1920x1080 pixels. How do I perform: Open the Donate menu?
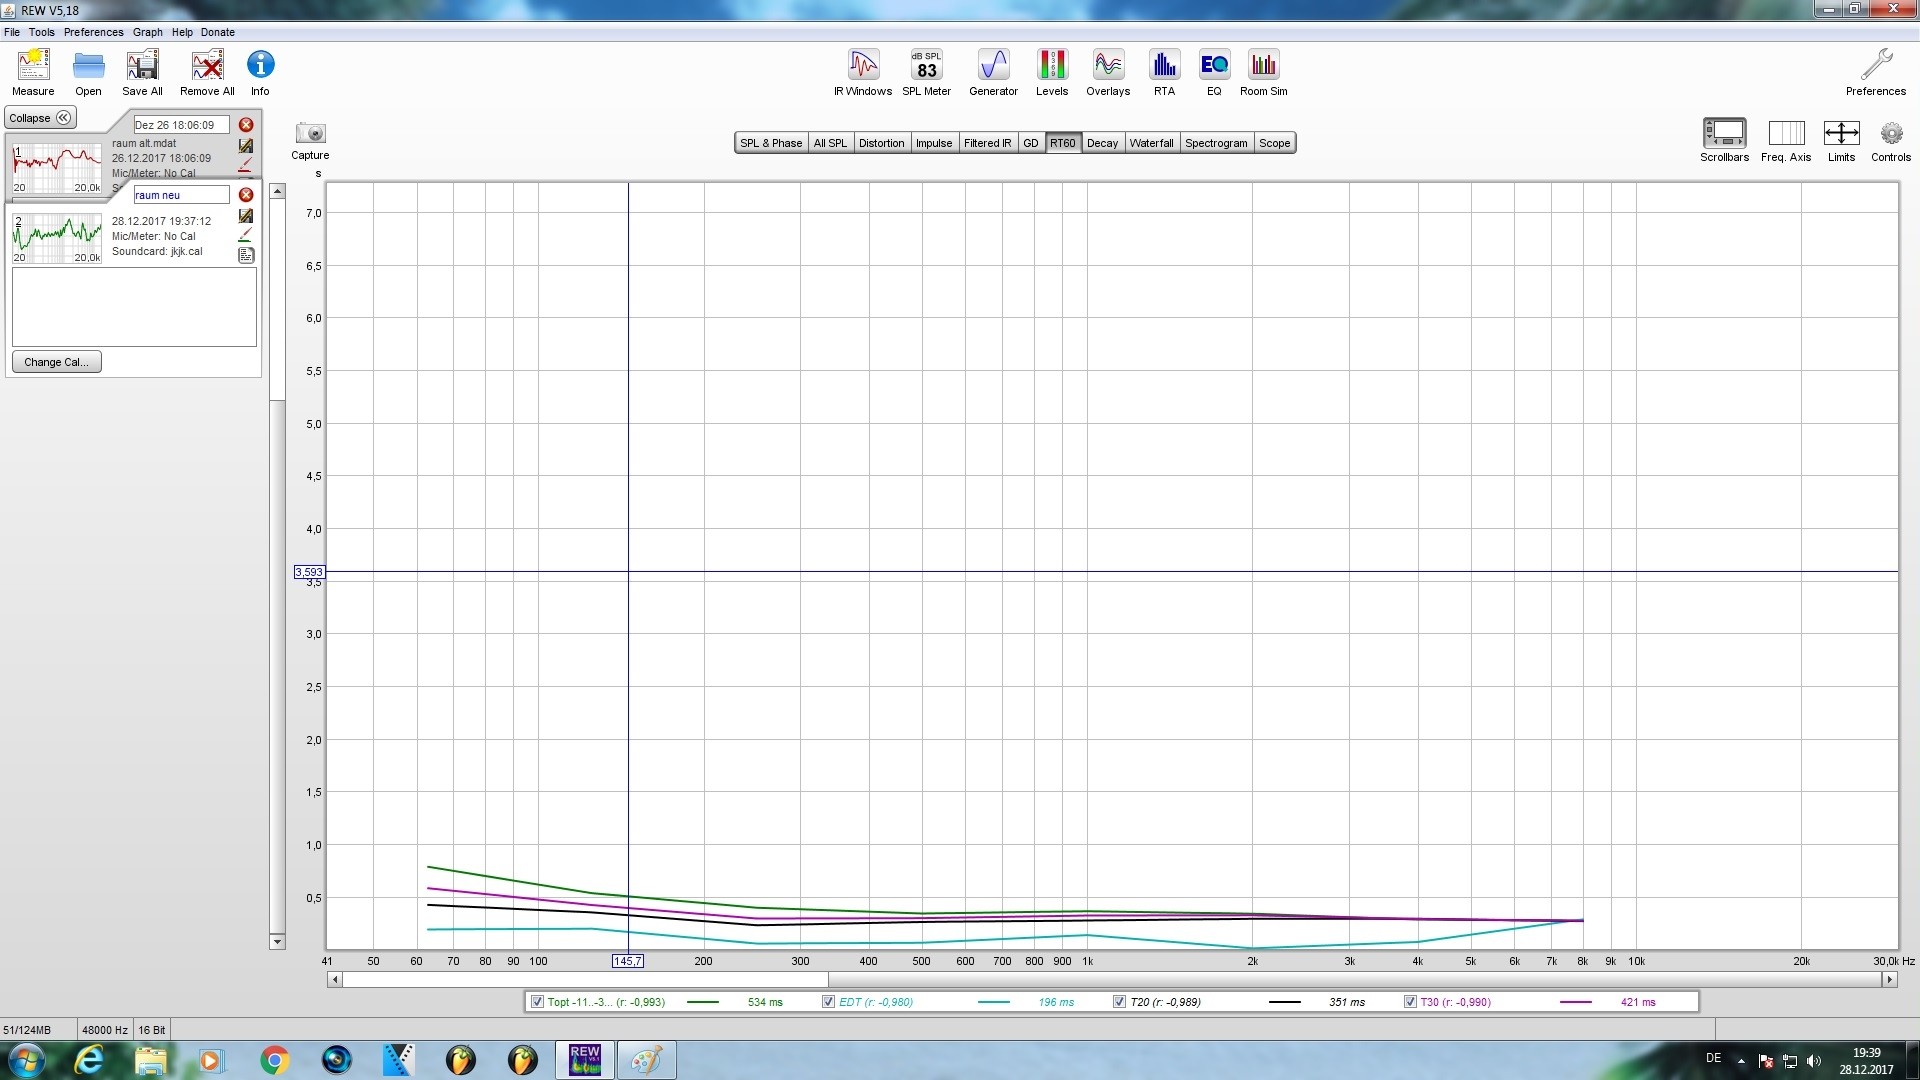coord(218,32)
